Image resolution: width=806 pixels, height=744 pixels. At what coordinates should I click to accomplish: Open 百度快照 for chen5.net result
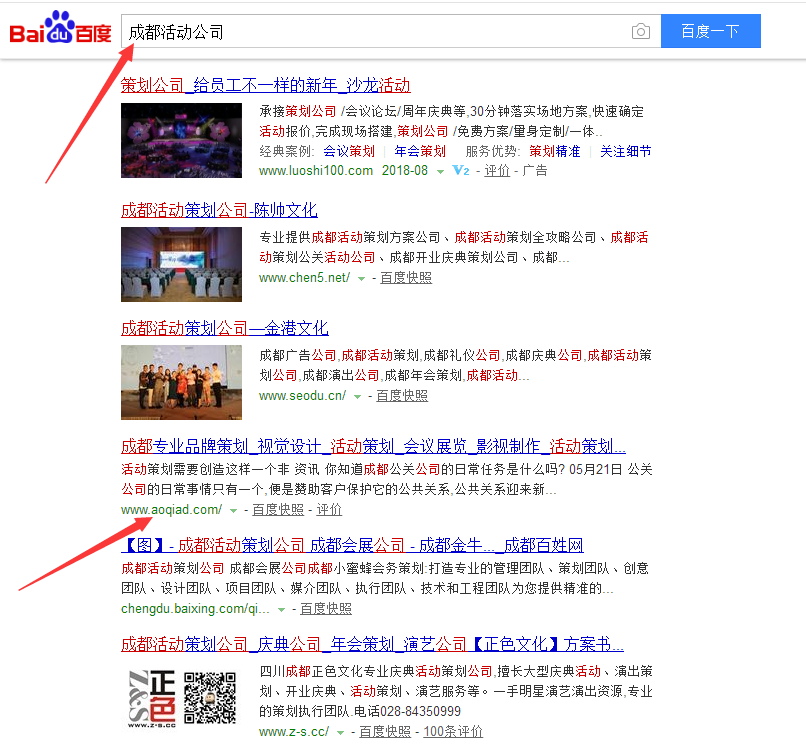coord(406,278)
